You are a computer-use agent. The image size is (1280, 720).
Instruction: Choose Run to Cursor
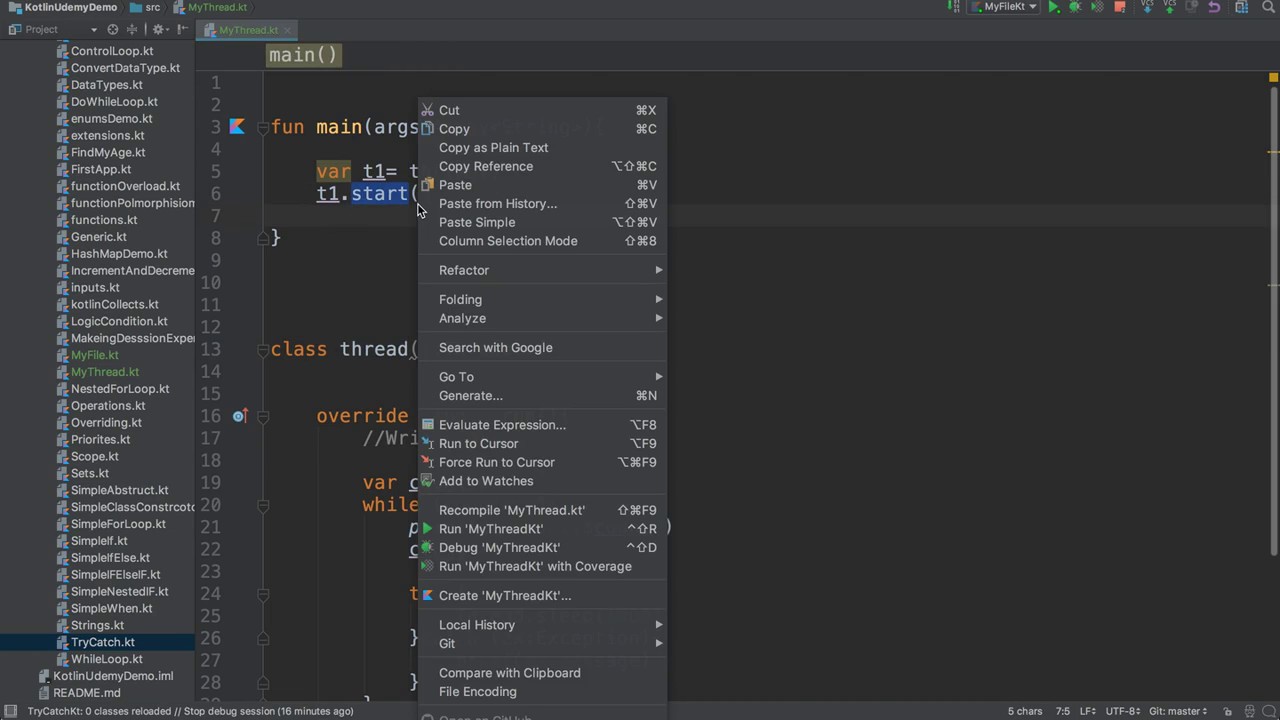point(541,444)
